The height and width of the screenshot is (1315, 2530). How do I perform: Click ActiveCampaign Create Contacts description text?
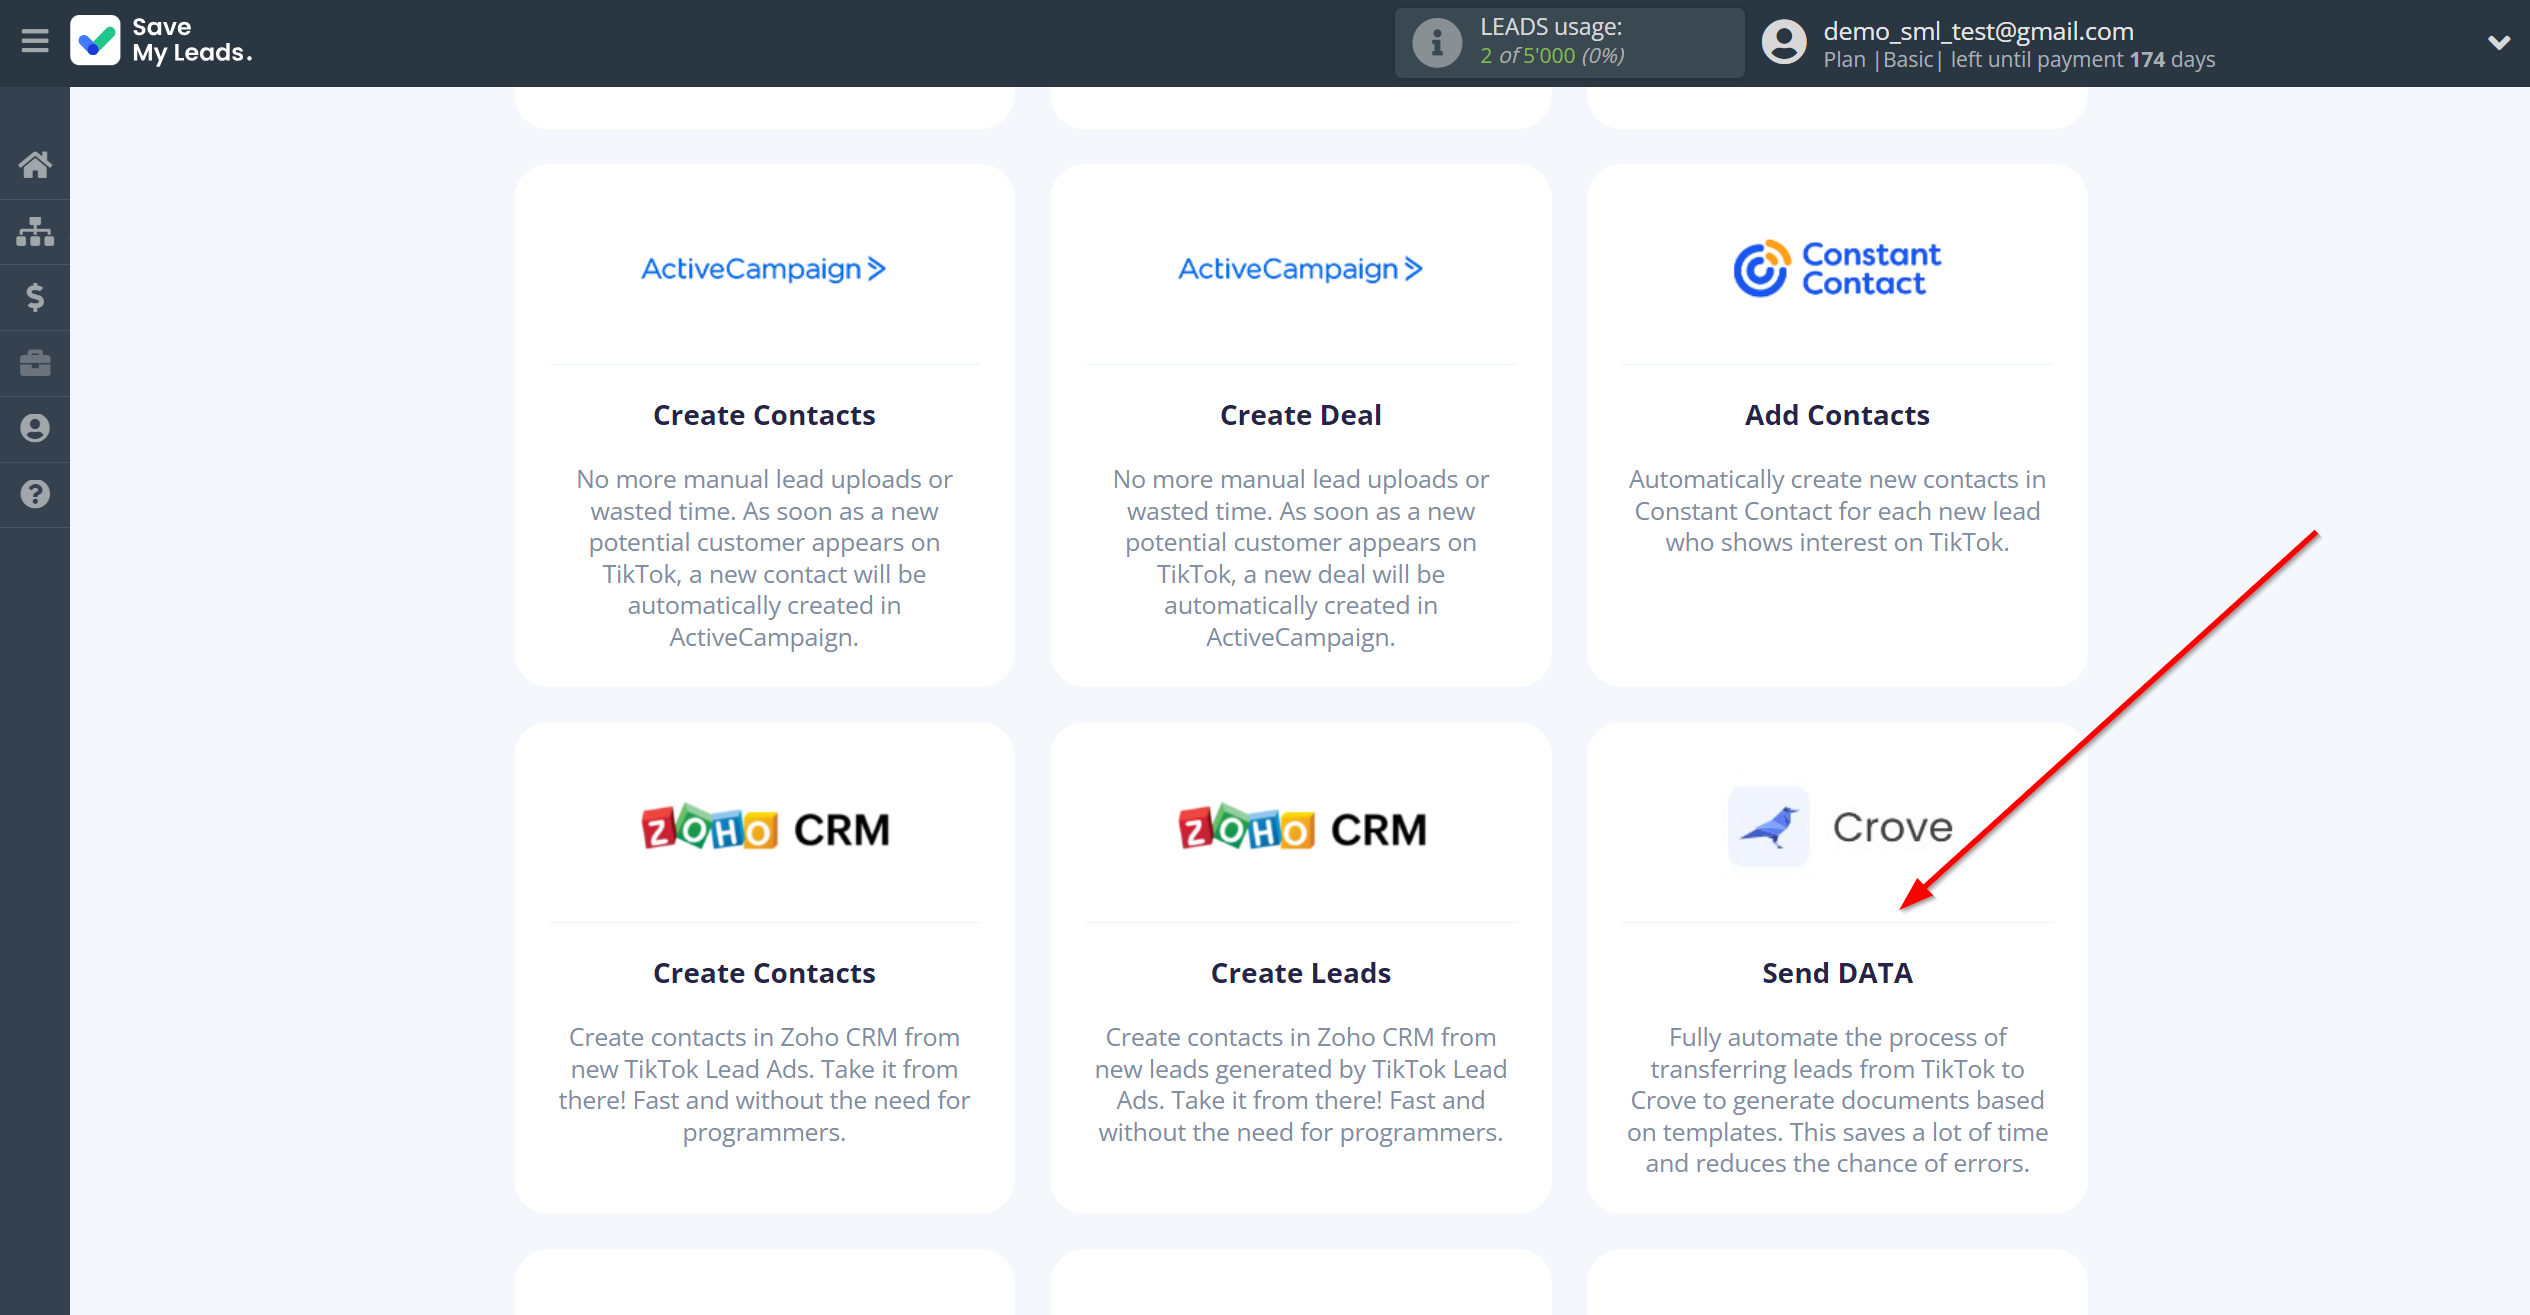coord(764,558)
